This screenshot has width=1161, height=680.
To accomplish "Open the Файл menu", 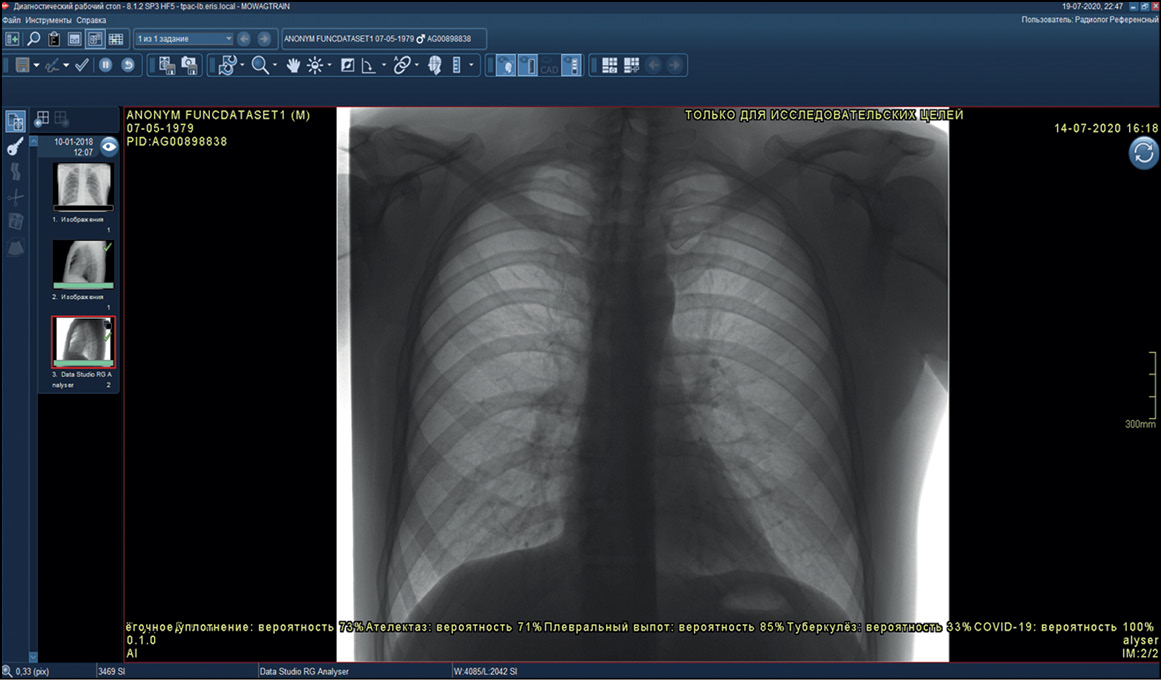I will click(x=11, y=20).
